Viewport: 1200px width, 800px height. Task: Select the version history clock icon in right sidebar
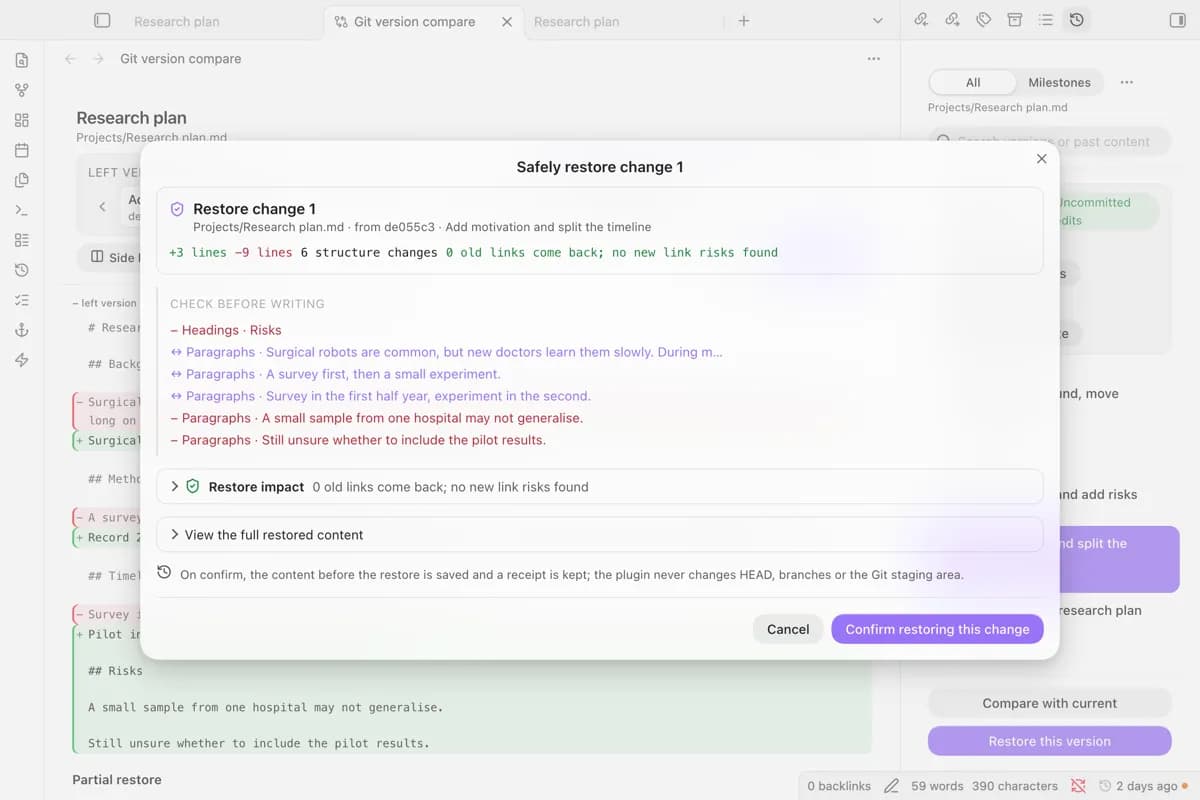point(1077,20)
